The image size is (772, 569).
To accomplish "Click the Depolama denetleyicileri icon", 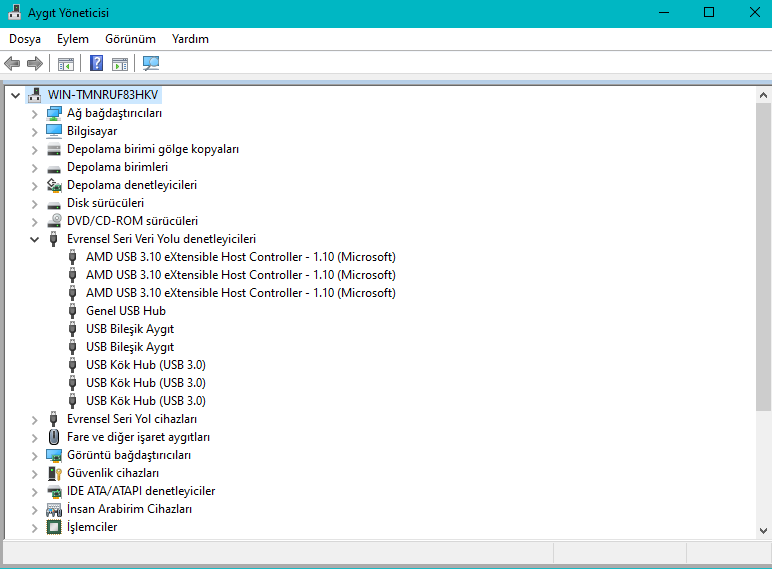I will point(54,185).
